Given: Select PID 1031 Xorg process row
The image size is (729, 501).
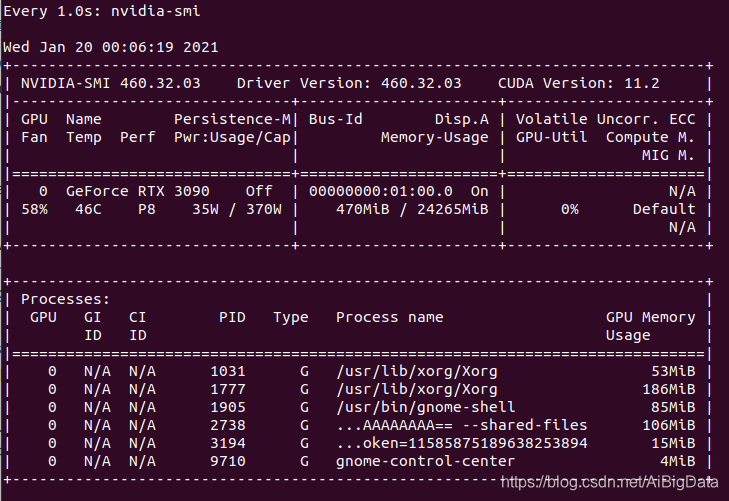Looking at the screenshot, I should pos(358,371).
